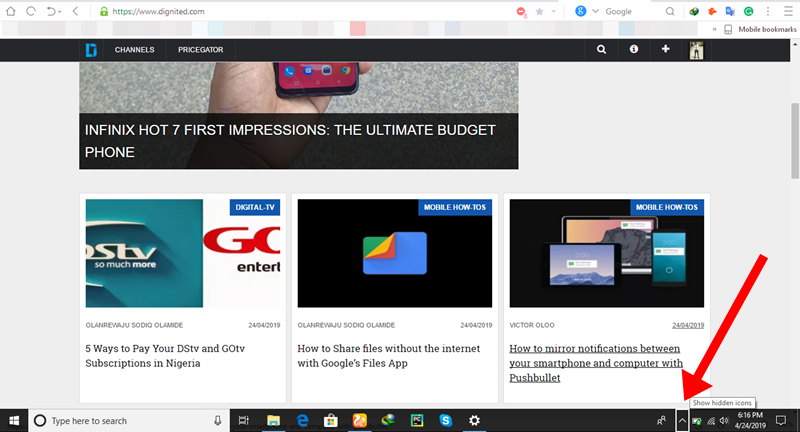Click the Google Files app article thumbnail
Screen dimensions: 800x432
point(394,253)
